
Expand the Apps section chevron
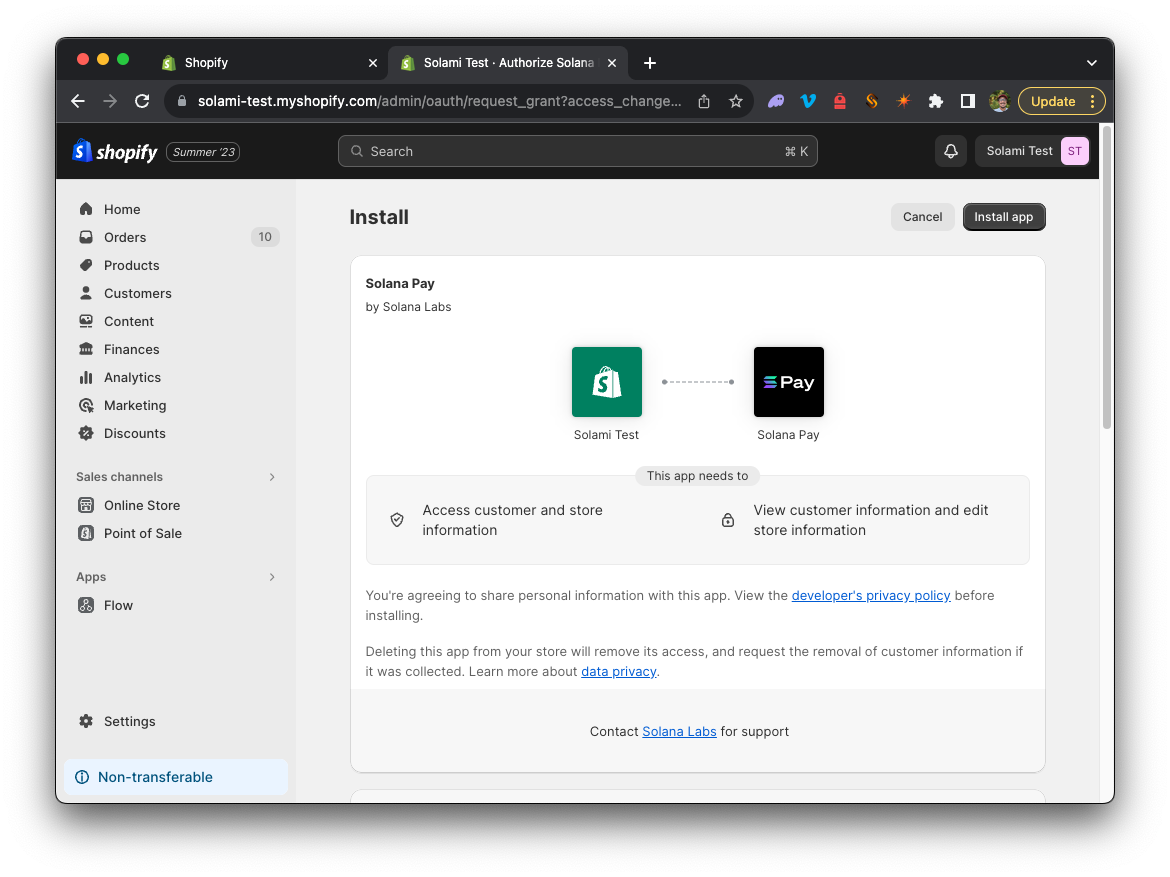272,577
